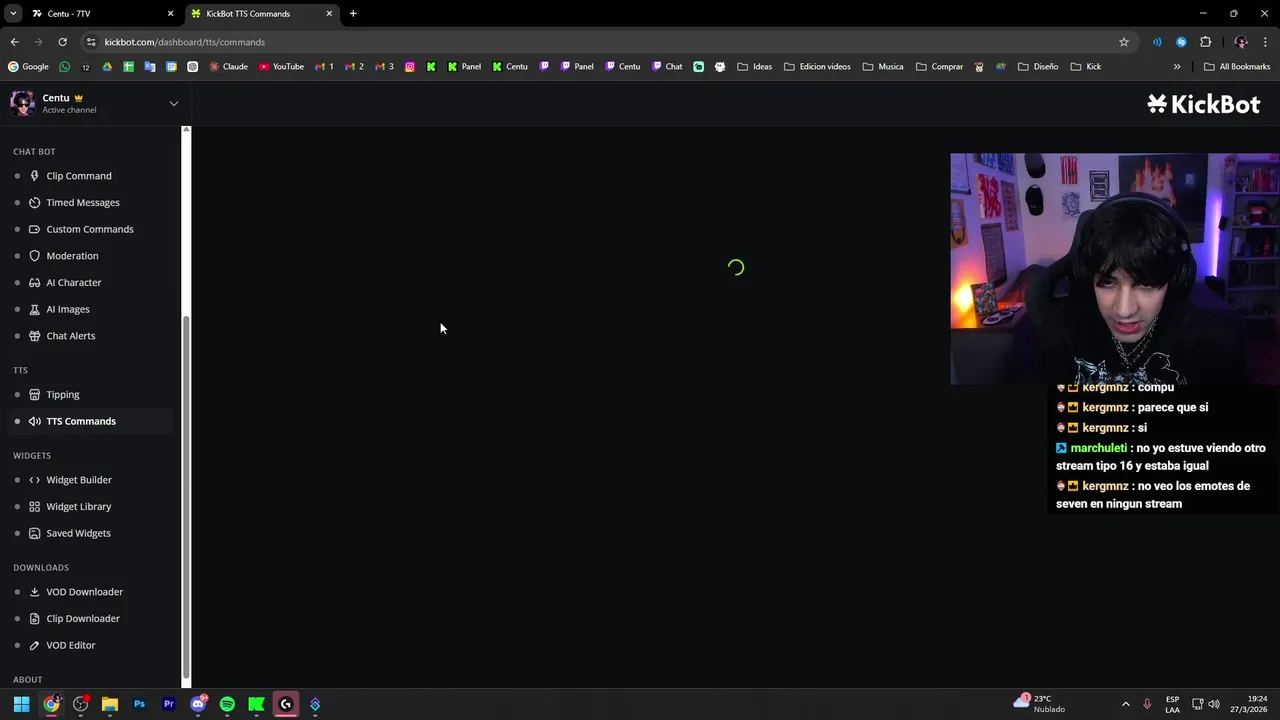Open the Google bookmark

pyautogui.click(x=28, y=67)
